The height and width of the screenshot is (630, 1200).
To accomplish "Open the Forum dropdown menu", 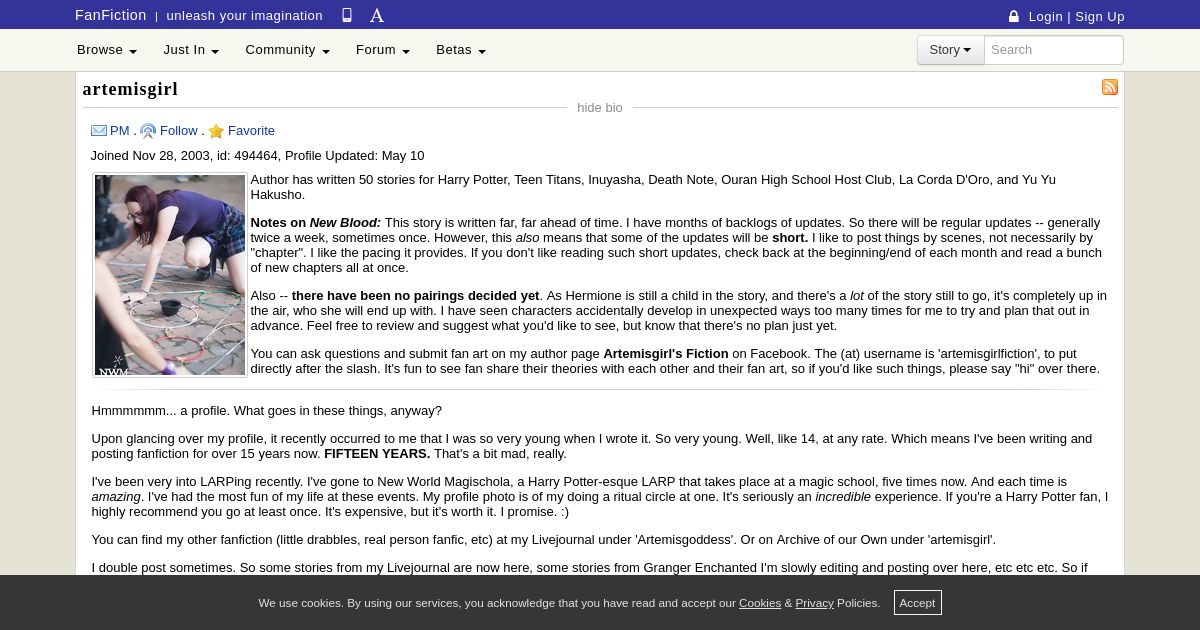I will click(x=383, y=50).
